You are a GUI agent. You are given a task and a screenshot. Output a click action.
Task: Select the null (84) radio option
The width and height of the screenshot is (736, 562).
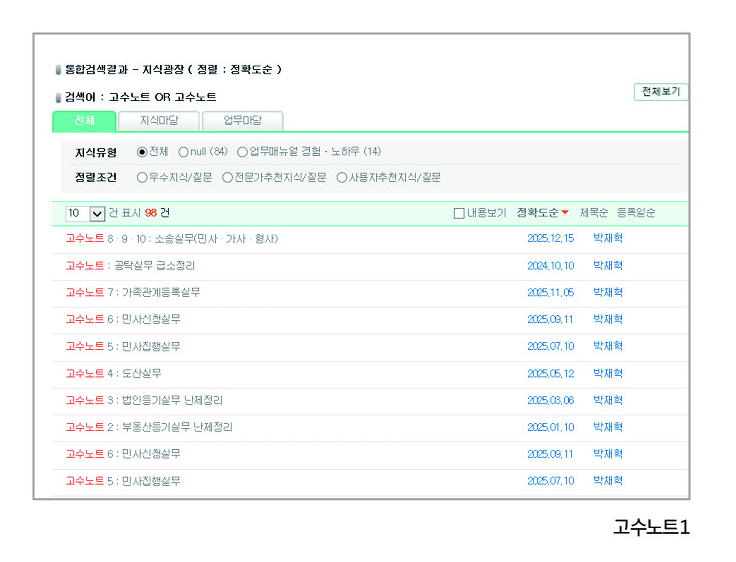183,152
